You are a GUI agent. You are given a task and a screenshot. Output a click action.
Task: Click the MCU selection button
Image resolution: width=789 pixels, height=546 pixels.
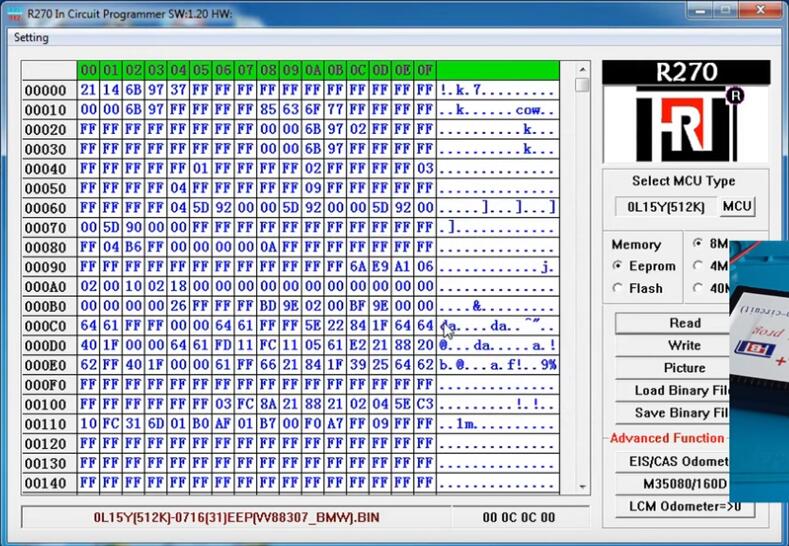pyautogui.click(x=737, y=206)
